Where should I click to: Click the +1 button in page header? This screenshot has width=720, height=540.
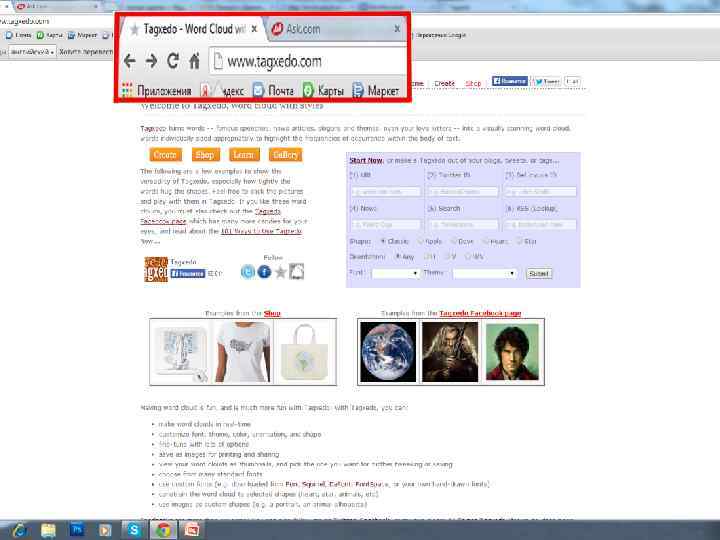tap(572, 82)
